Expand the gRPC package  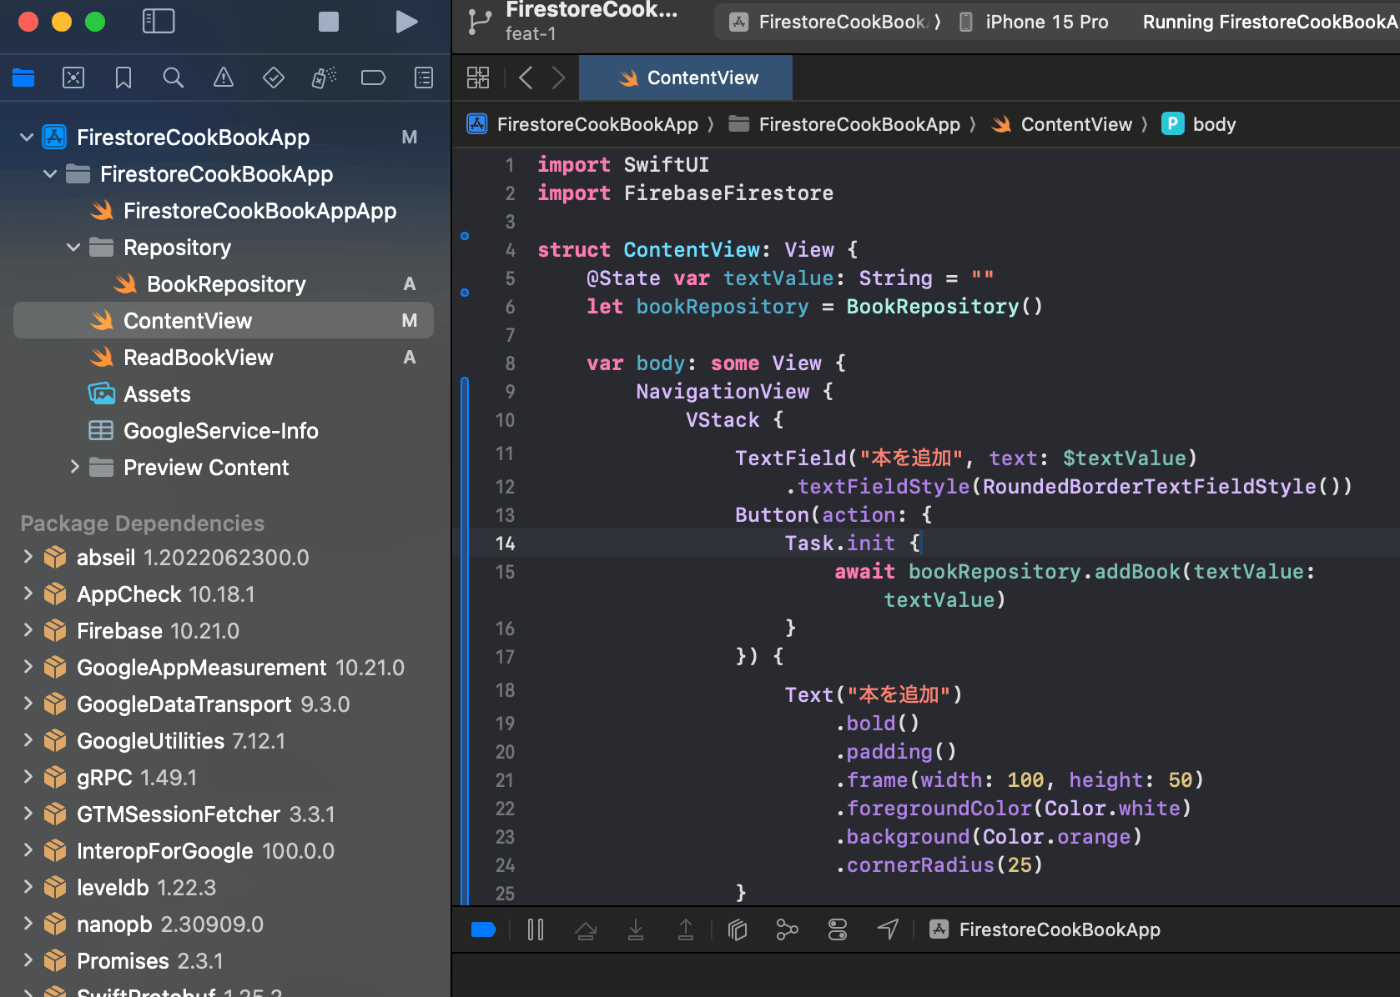[x=28, y=777]
